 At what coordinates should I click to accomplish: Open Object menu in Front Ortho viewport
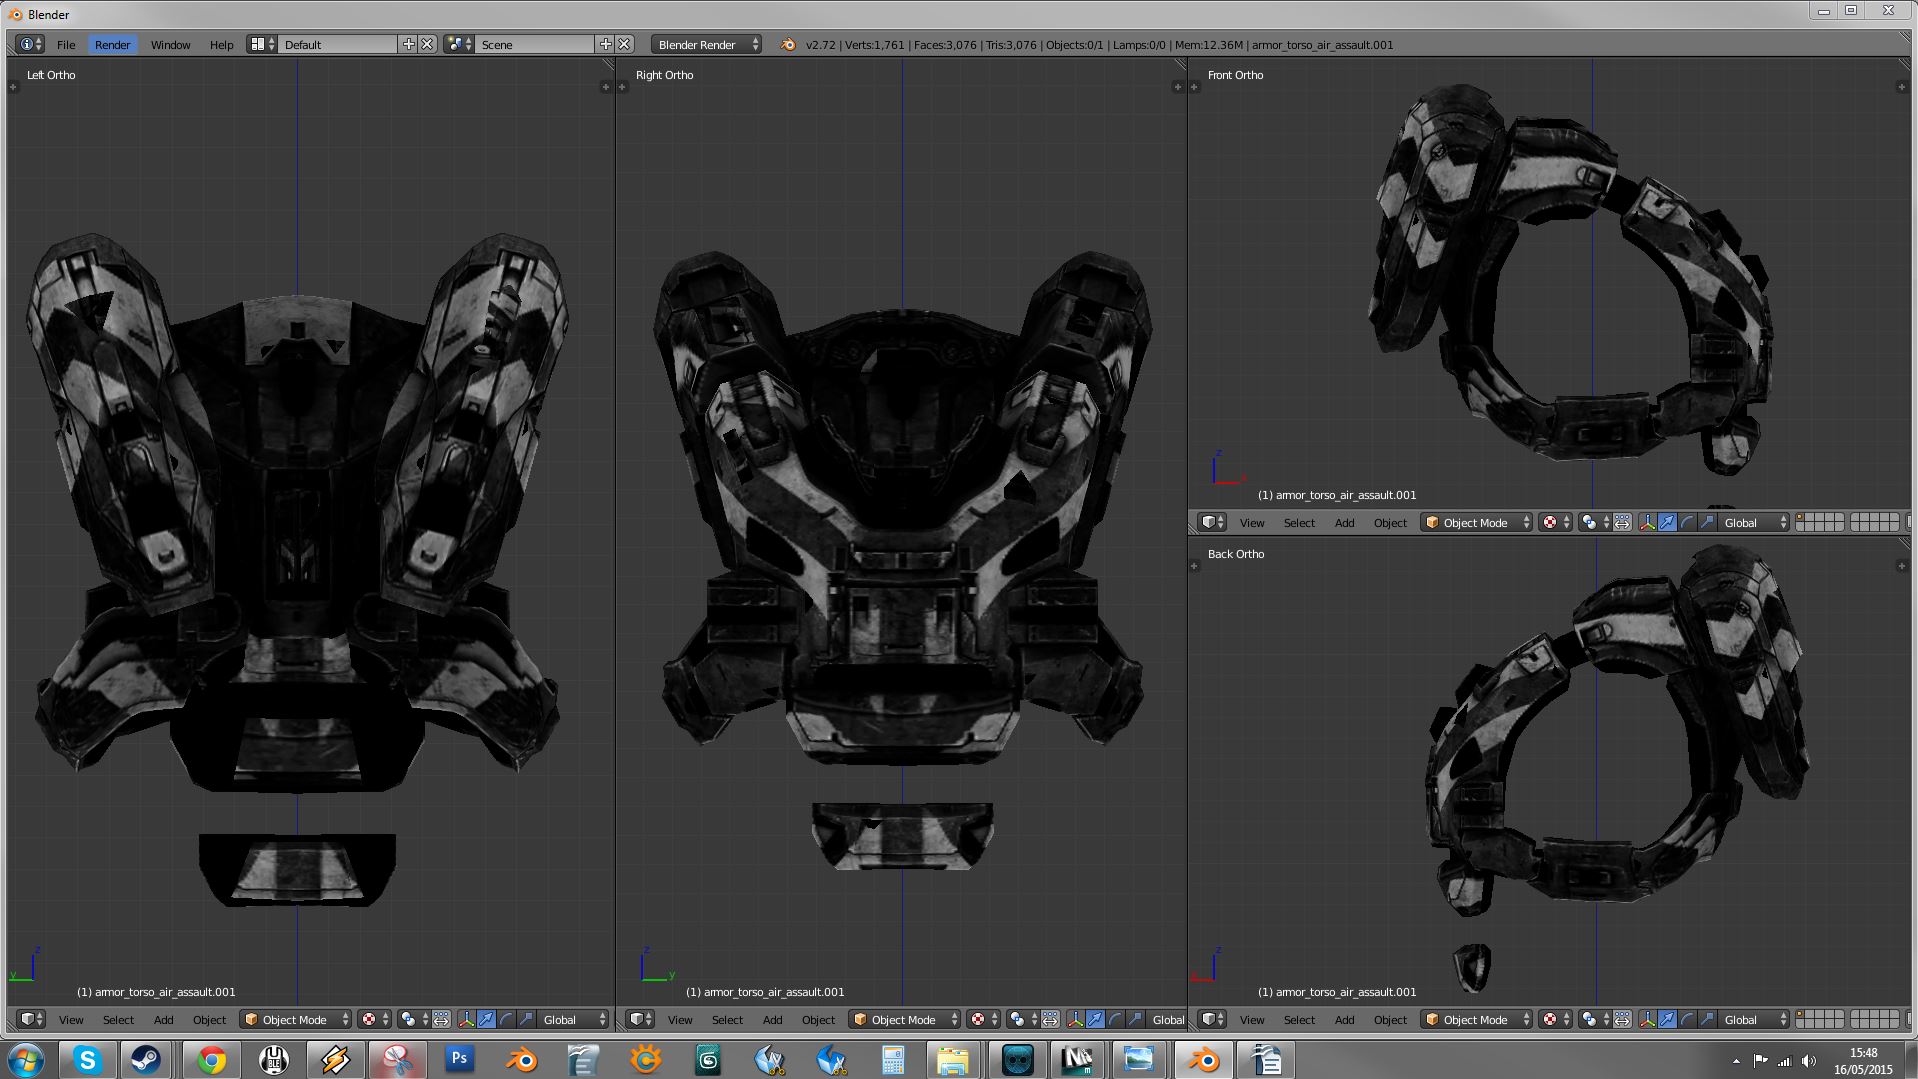coord(1390,522)
